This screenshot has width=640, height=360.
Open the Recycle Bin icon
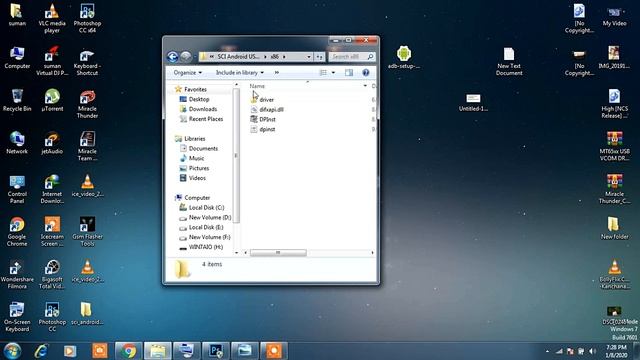17,100
